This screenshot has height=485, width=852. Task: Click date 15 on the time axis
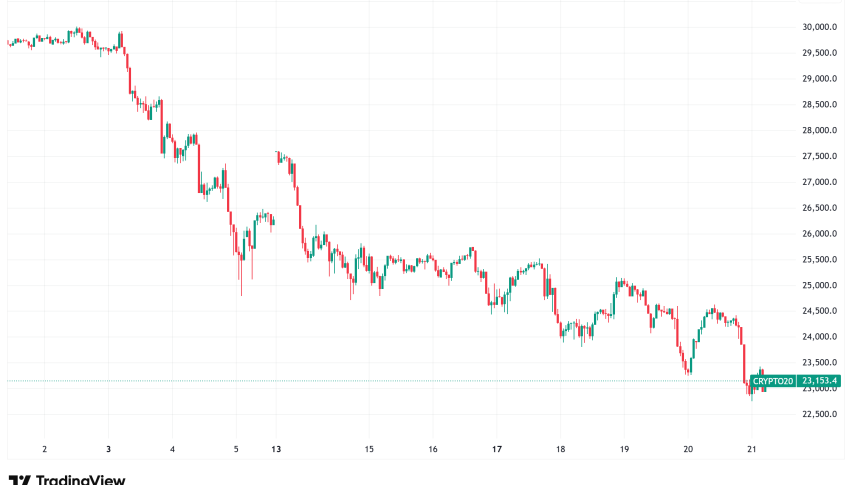point(369,450)
